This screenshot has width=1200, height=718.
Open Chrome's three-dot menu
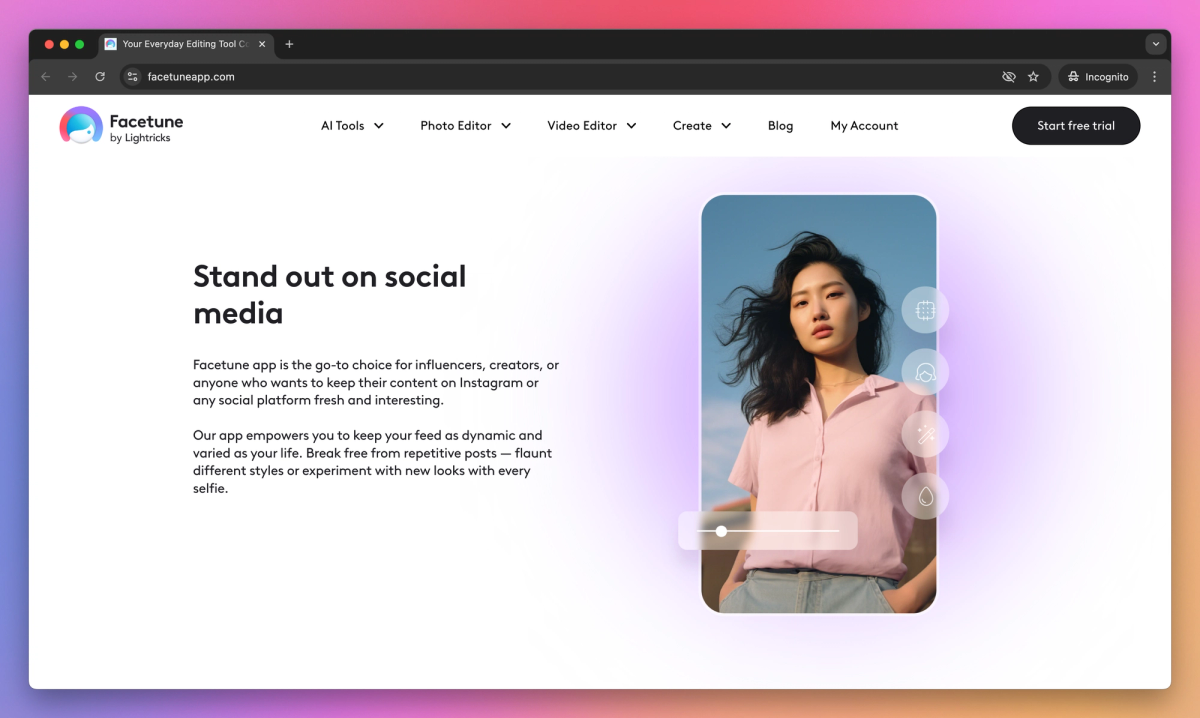point(1155,77)
